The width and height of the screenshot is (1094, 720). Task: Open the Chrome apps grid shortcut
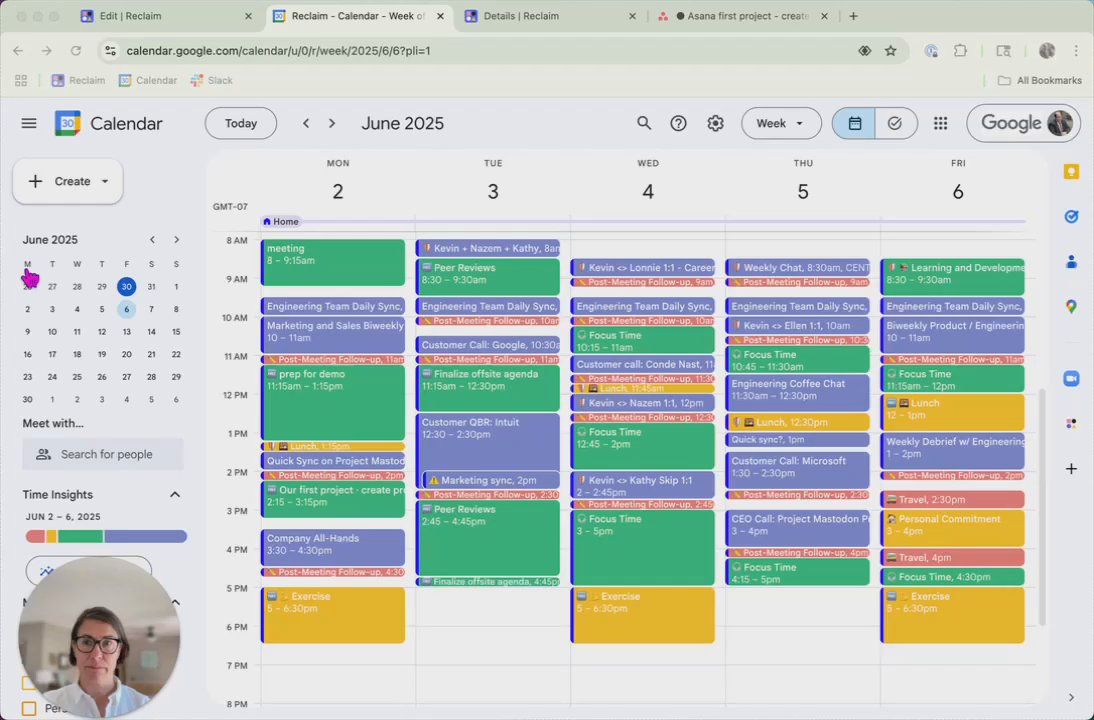click(x=21, y=80)
